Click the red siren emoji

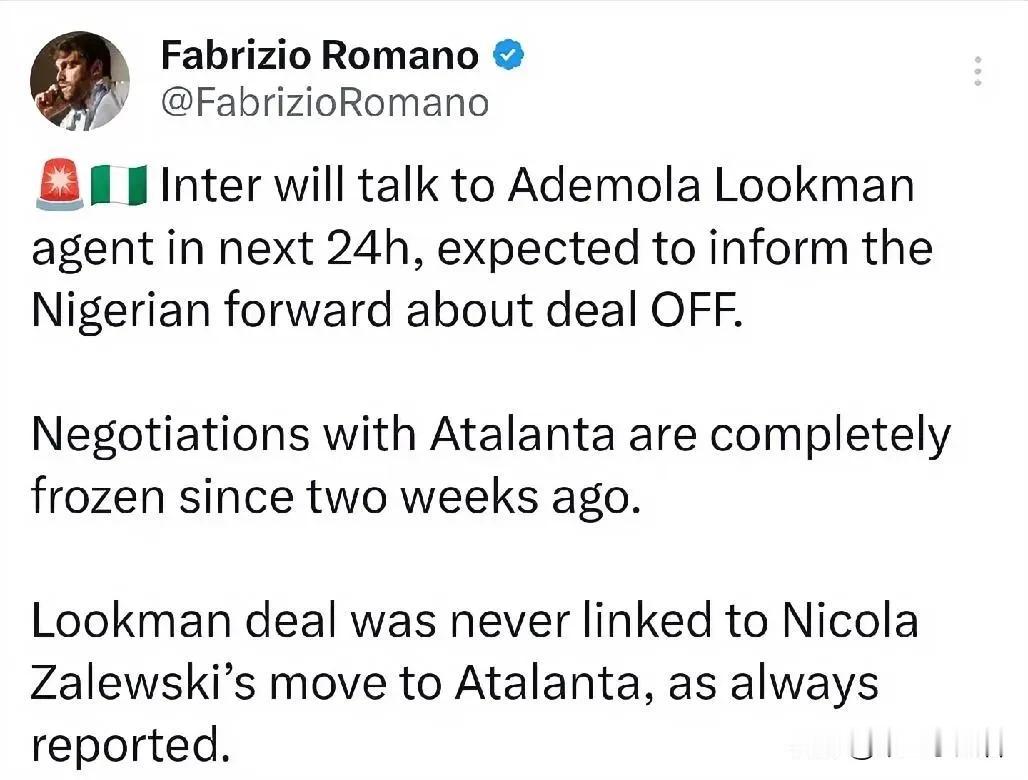click(59, 186)
